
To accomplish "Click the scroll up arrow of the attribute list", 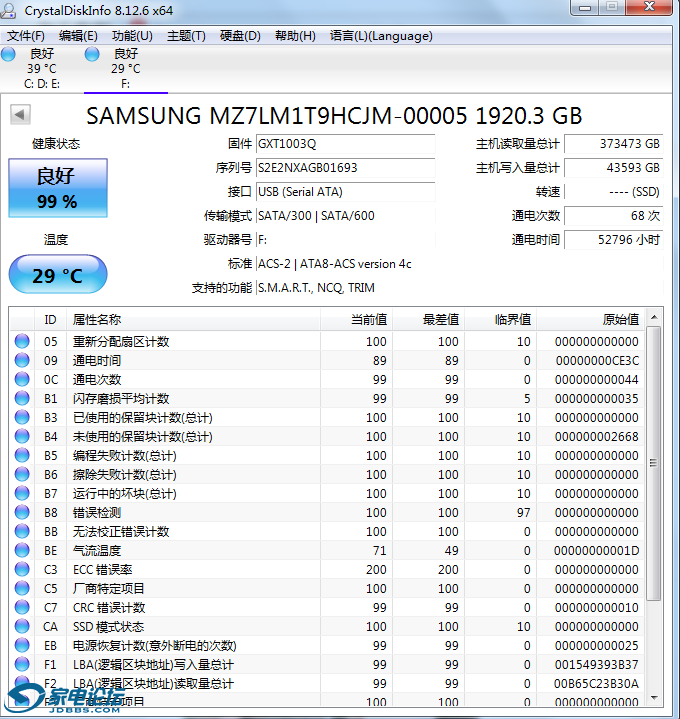I will pyautogui.click(x=654, y=317).
